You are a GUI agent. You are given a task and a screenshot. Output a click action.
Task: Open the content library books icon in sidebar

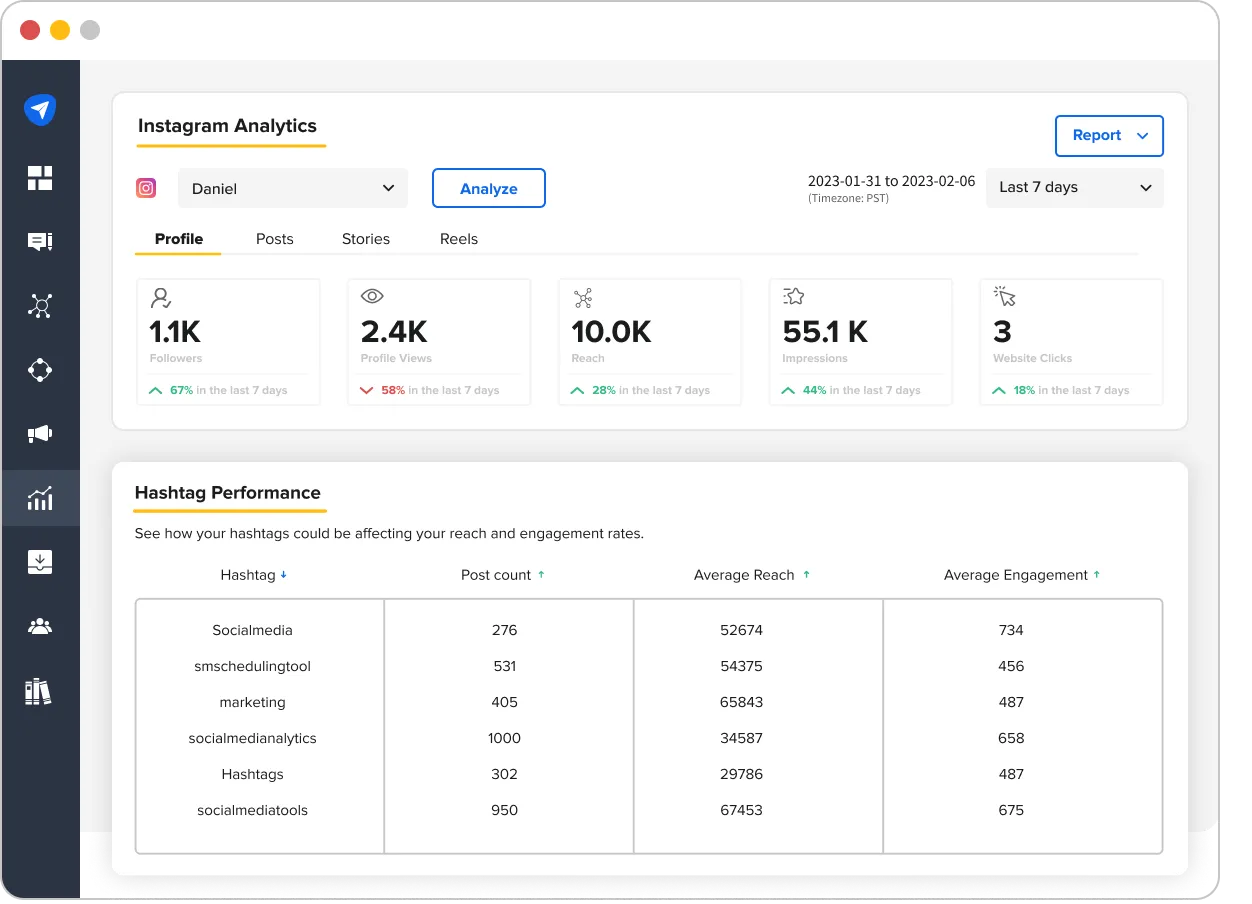coord(40,691)
